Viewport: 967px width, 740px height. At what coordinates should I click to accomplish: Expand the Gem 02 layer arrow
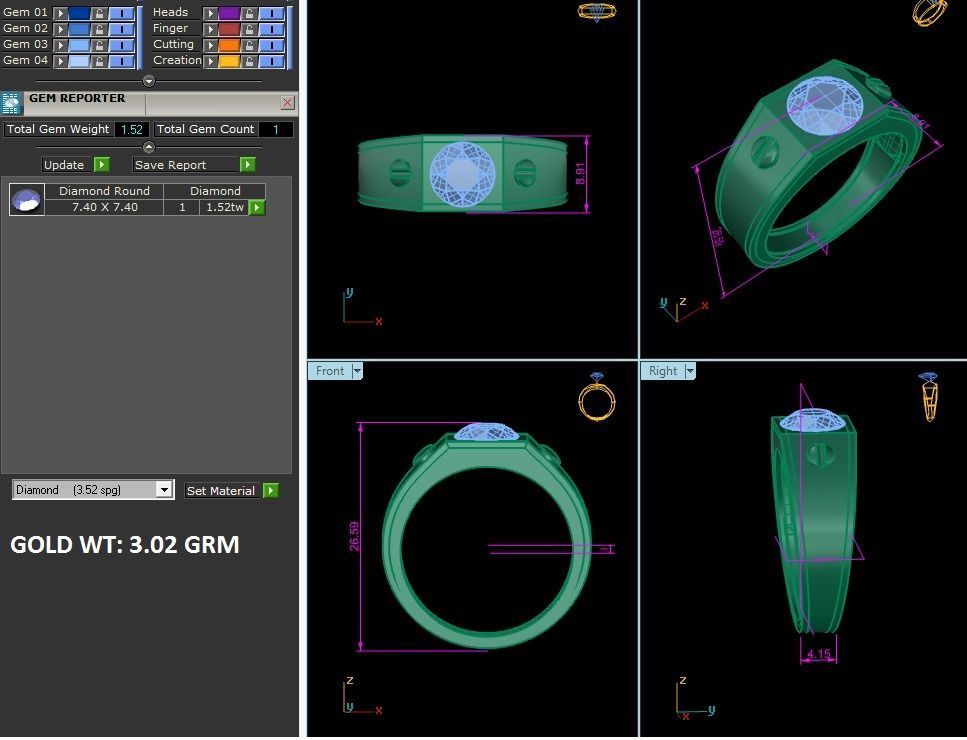coord(60,29)
